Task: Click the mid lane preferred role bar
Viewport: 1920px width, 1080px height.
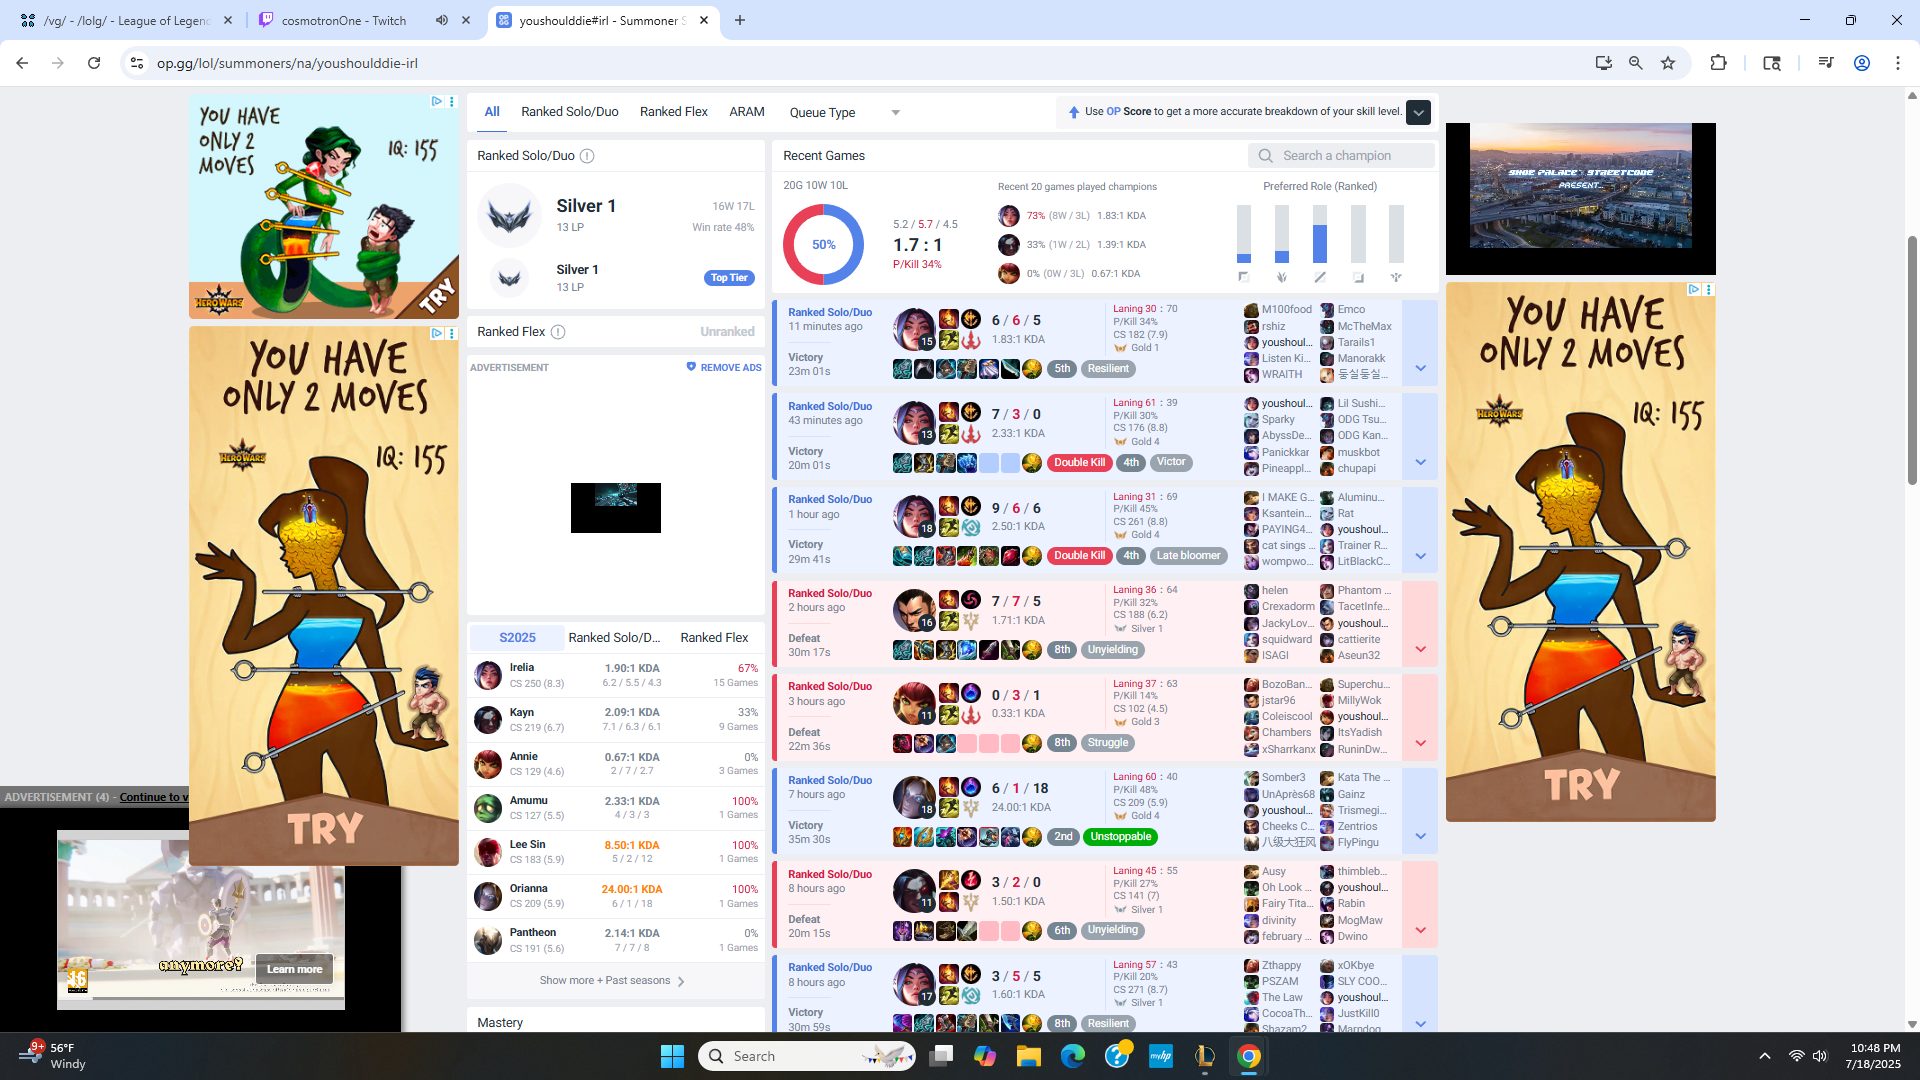Action: pos(1320,235)
